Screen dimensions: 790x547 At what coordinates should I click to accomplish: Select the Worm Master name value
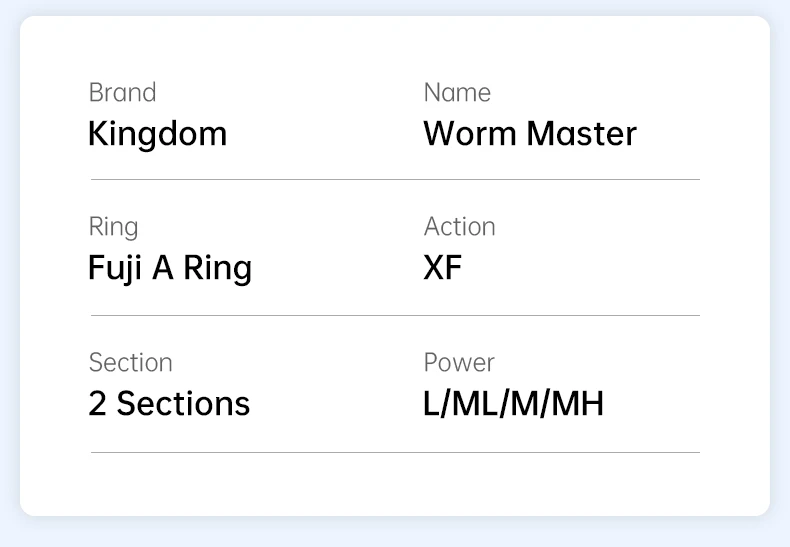click(x=530, y=134)
